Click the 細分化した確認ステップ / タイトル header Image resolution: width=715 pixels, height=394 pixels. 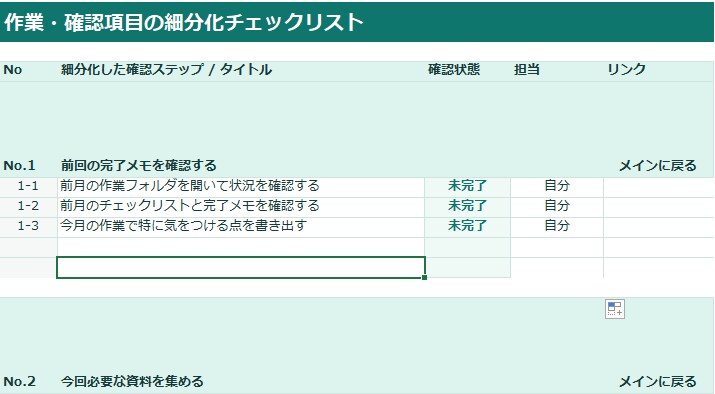tap(166, 69)
